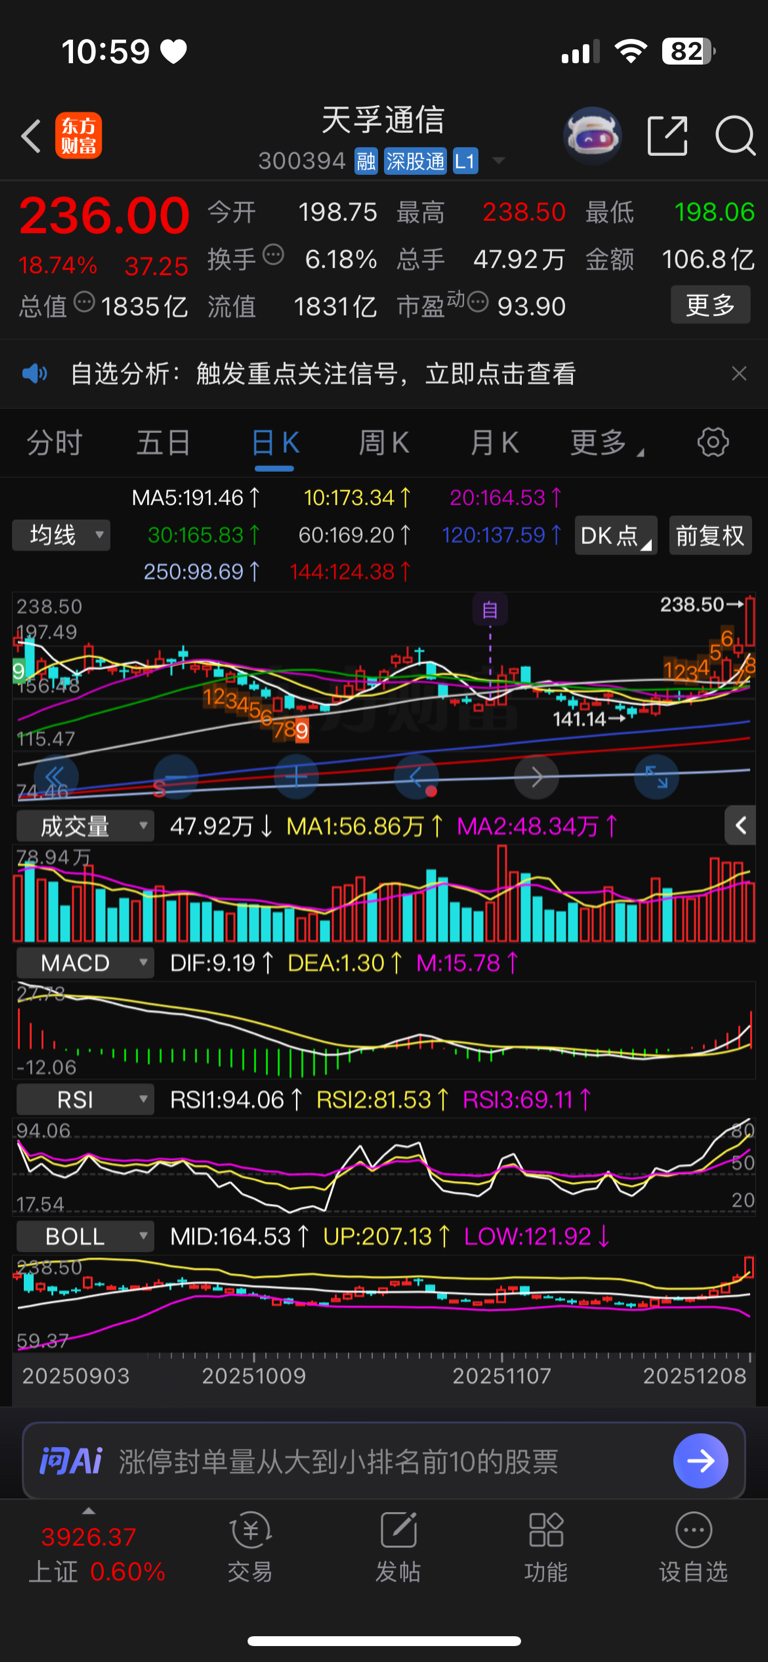This screenshot has width=768, height=1663.
Task: Tap the blue speaker announcement icon
Action: coord(35,374)
